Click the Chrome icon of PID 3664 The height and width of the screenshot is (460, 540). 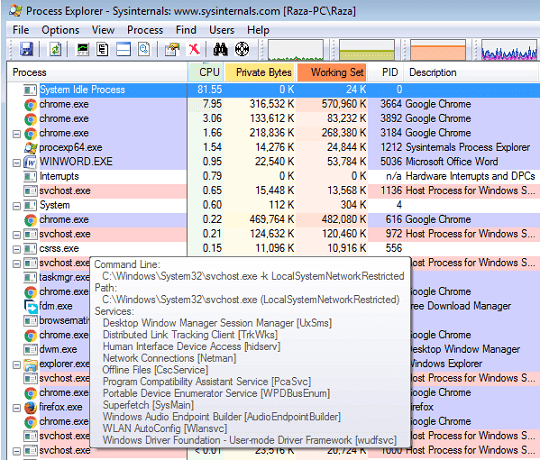[30, 105]
